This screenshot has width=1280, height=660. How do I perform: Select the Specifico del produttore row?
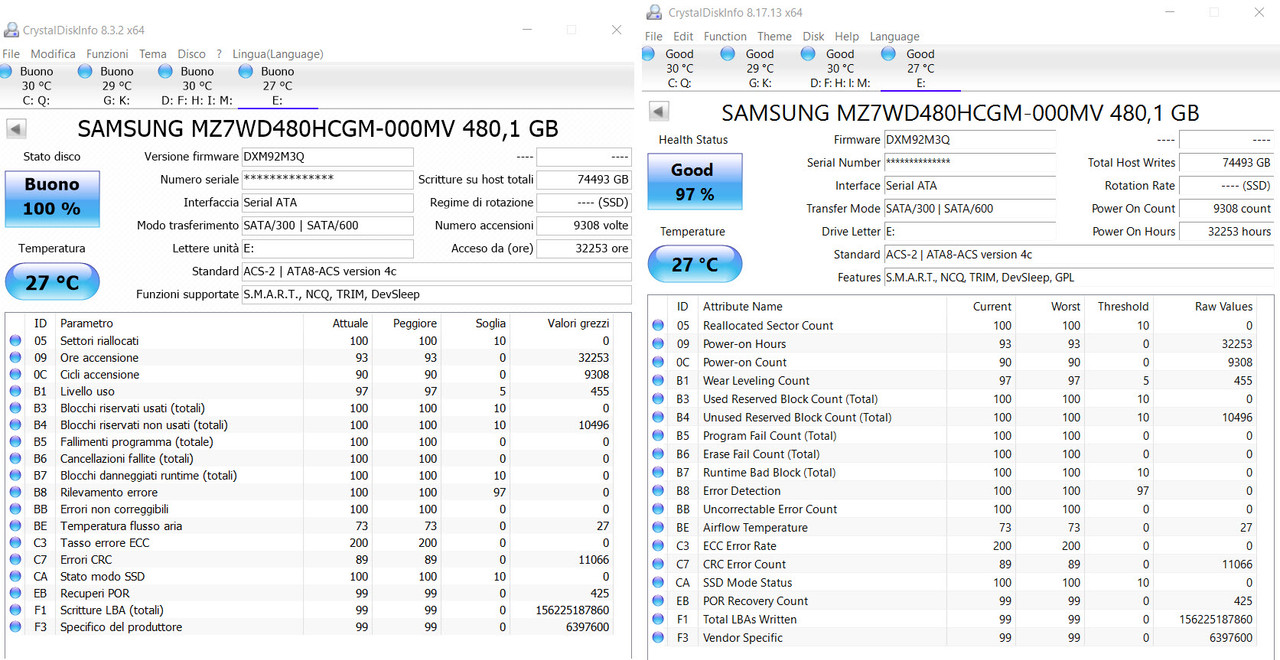pyautogui.click(x=311, y=627)
